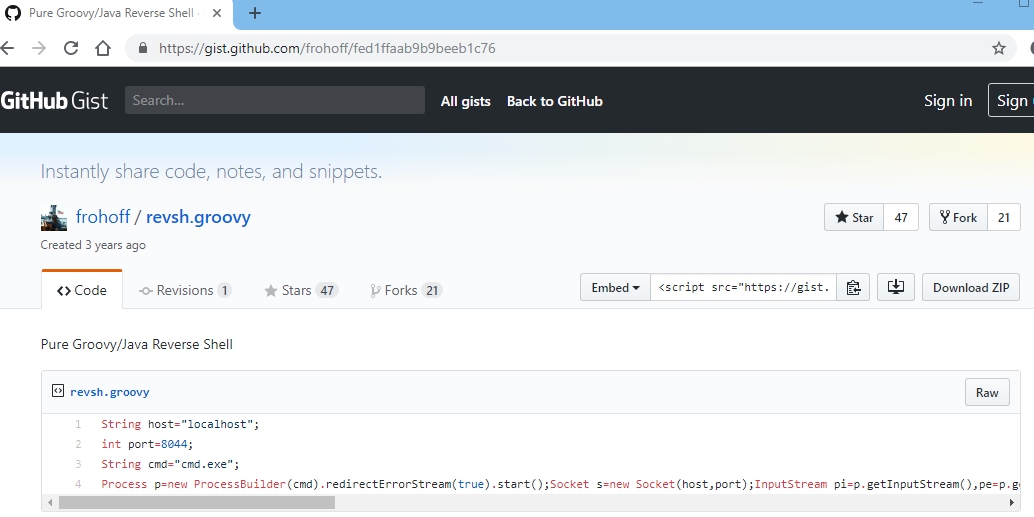Visit the frohoff user profile link
1034x517 pixels.
tap(103, 217)
